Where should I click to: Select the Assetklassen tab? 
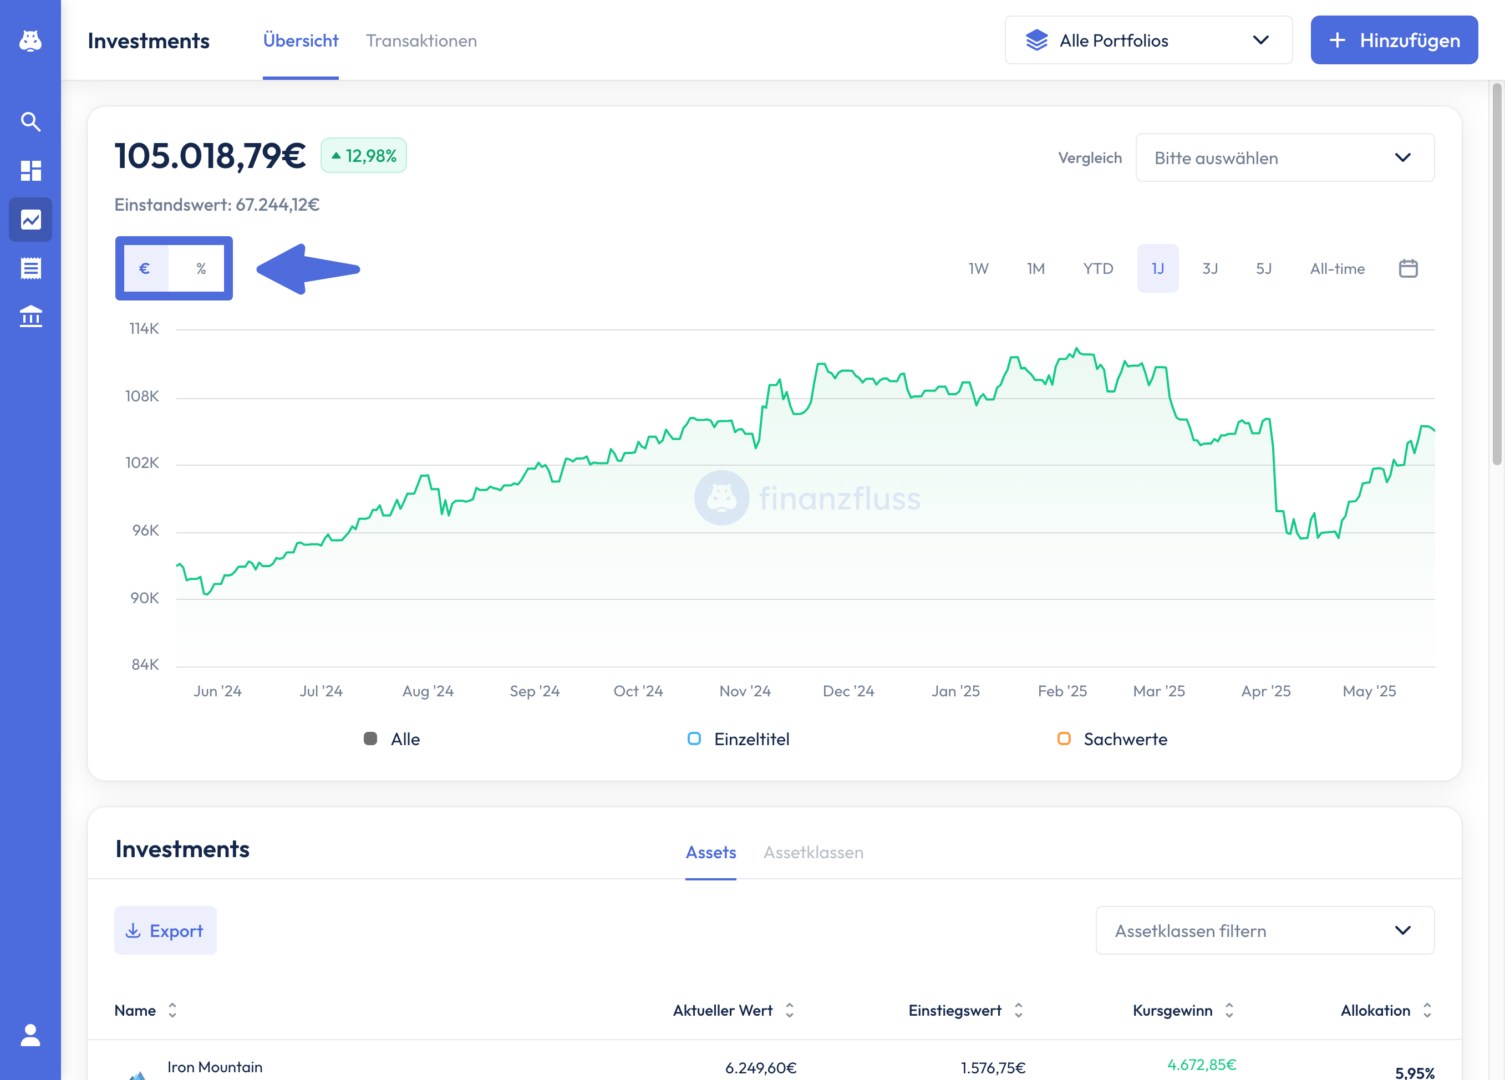[x=814, y=852]
